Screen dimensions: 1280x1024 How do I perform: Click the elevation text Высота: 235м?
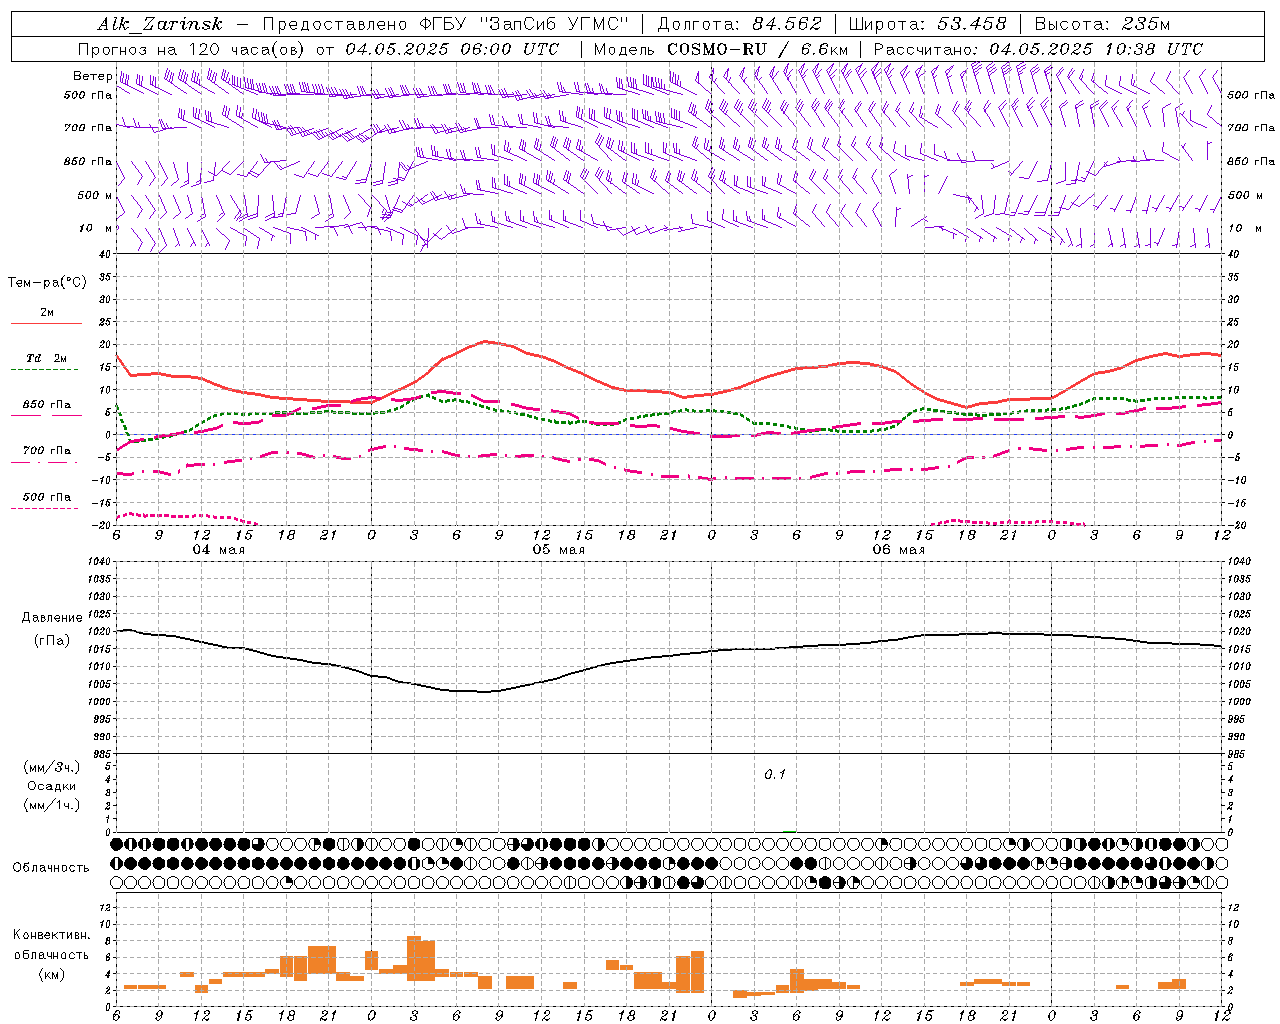pos(1102,24)
